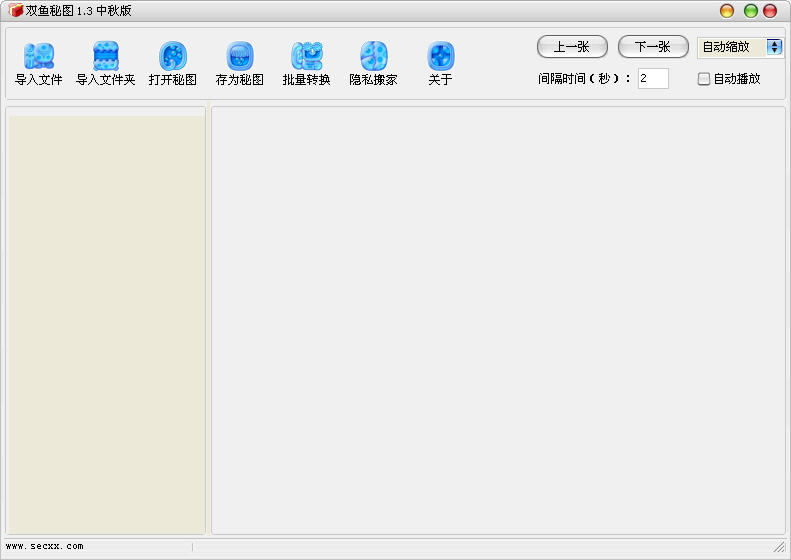Image resolution: width=791 pixels, height=560 pixels.
Task: Minimize window with the orange button
Action: (x=727, y=11)
